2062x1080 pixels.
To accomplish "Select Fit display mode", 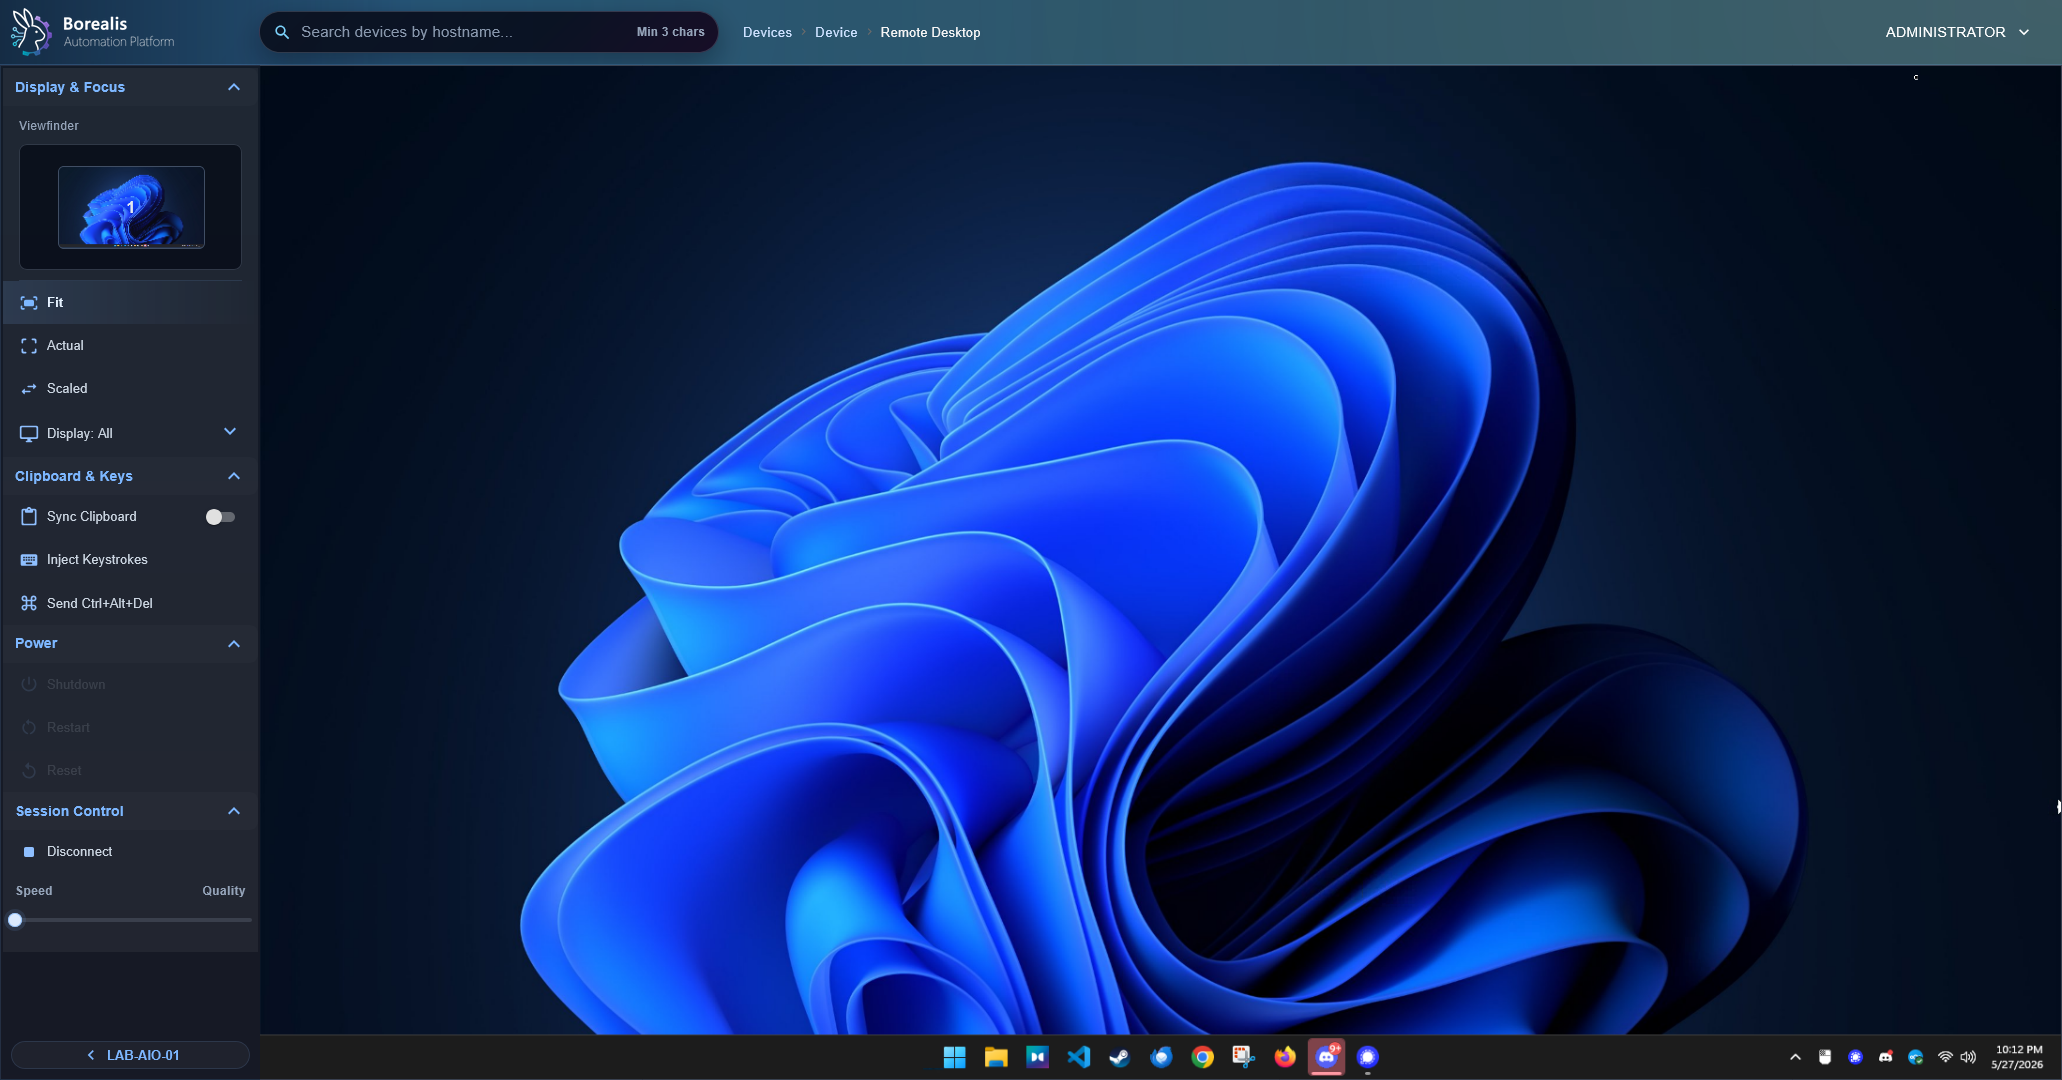I will click(130, 302).
